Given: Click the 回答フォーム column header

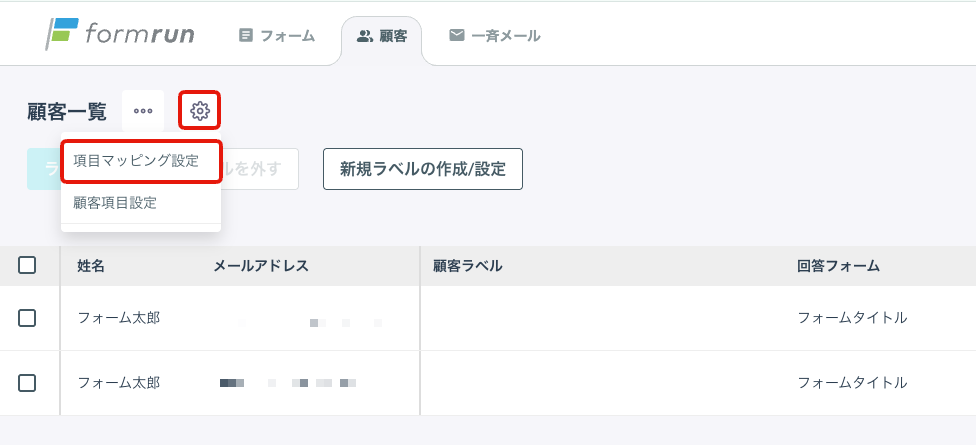Looking at the screenshot, I should pos(838,266).
